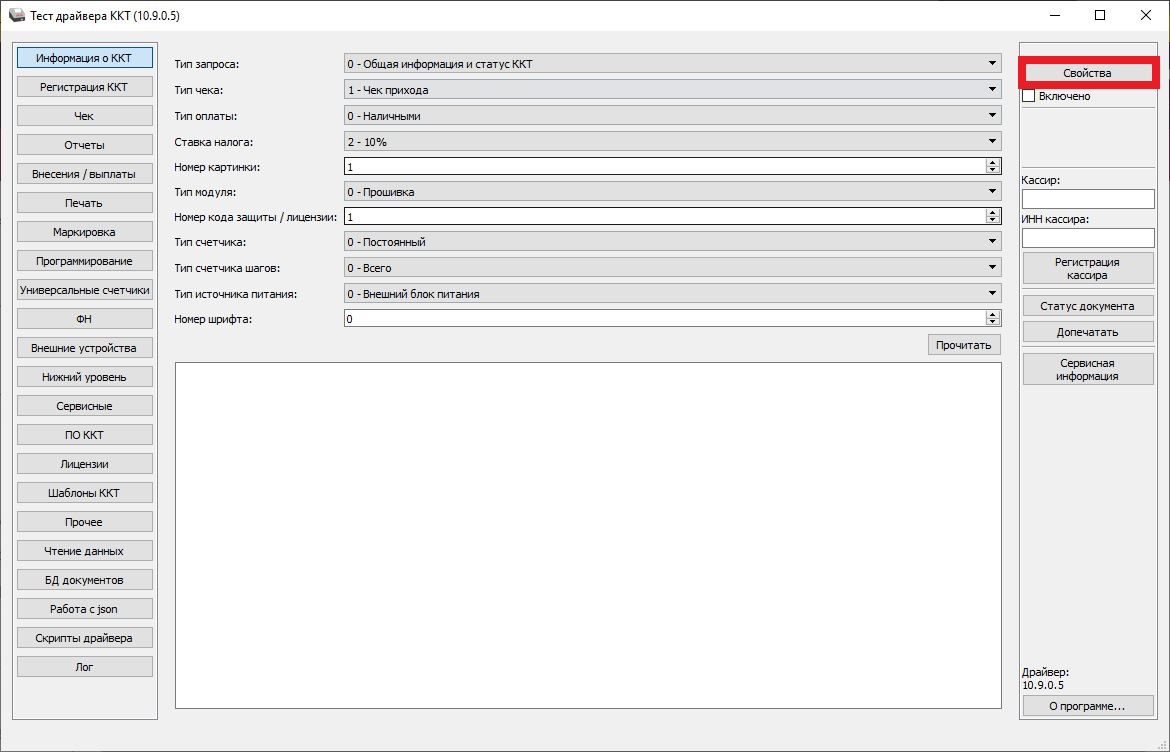
Task: Select the "ФН" tab in sidebar
Action: [84, 319]
